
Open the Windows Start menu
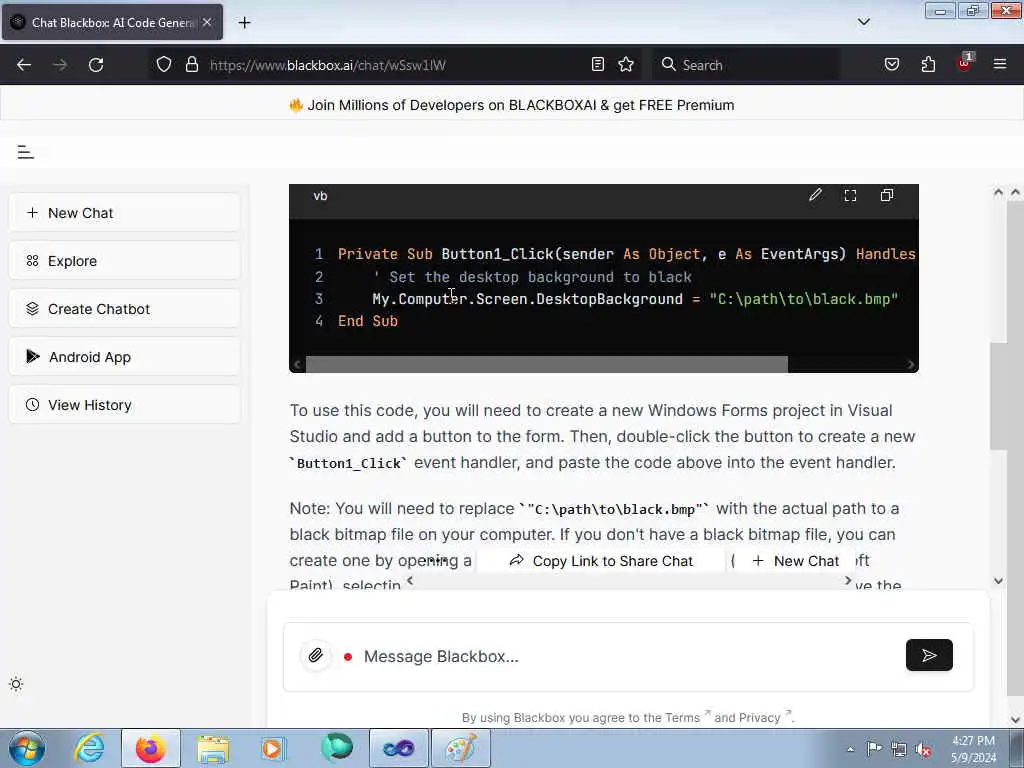[27, 748]
